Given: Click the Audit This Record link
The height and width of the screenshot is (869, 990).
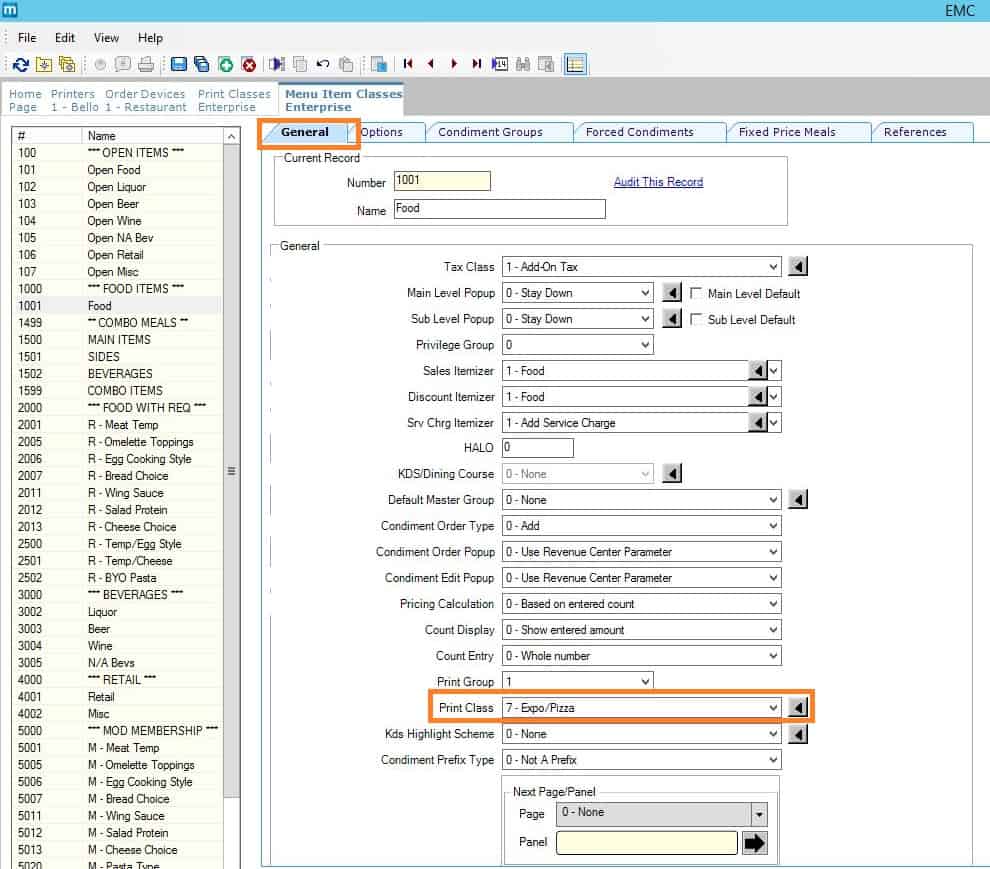Looking at the screenshot, I should (x=658, y=182).
